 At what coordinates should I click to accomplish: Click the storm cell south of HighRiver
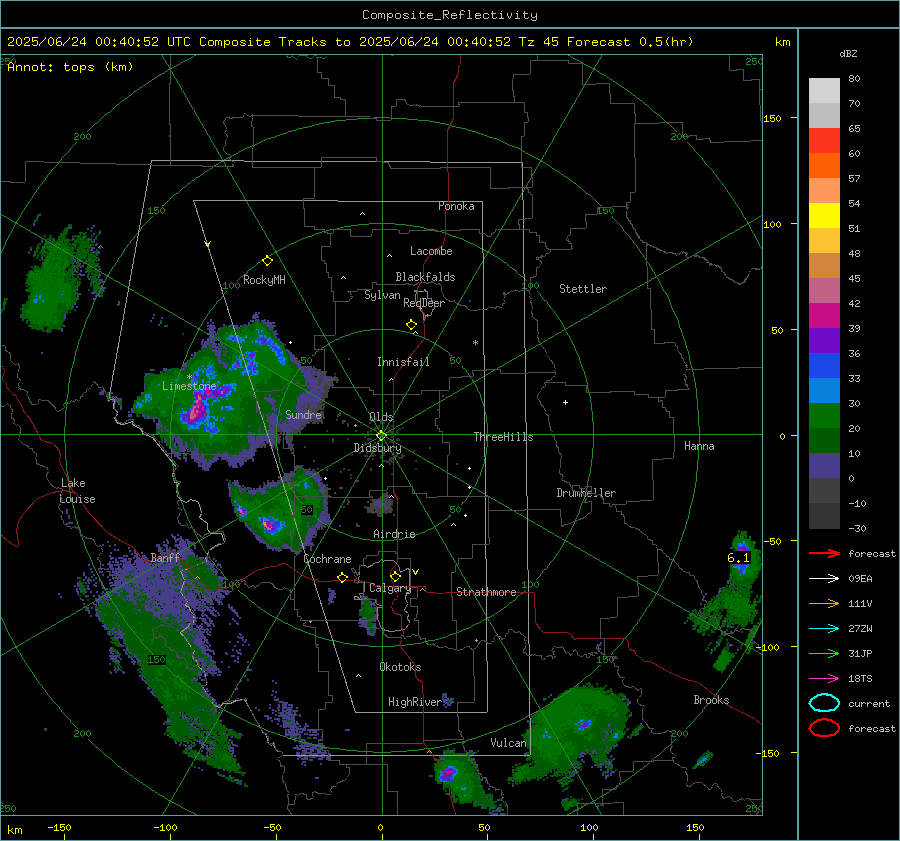pyautogui.click(x=448, y=774)
